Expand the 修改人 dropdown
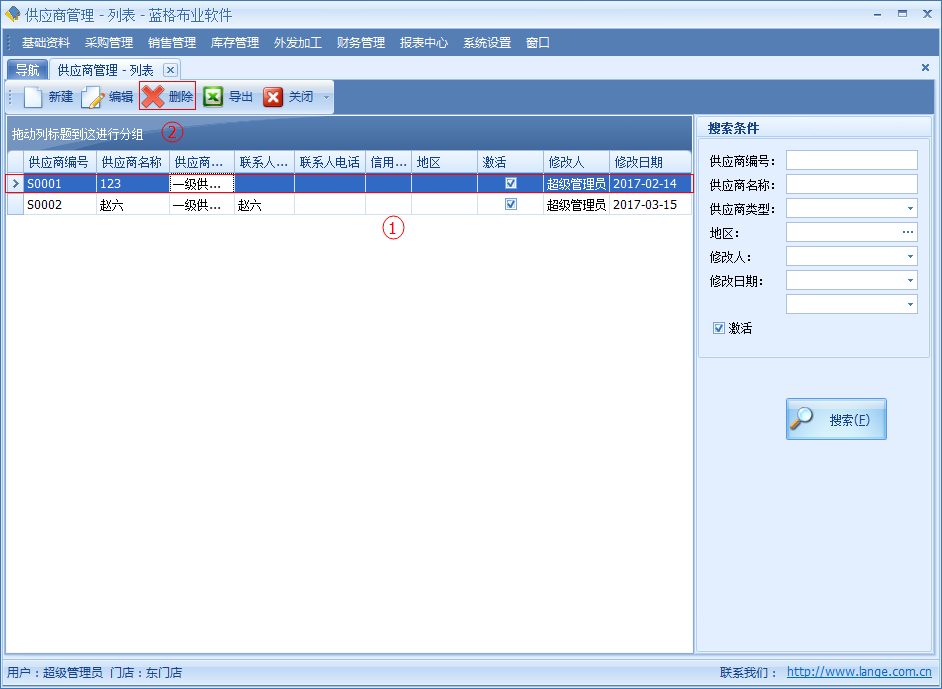Screen dimensions: 942x689 [910, 256]
